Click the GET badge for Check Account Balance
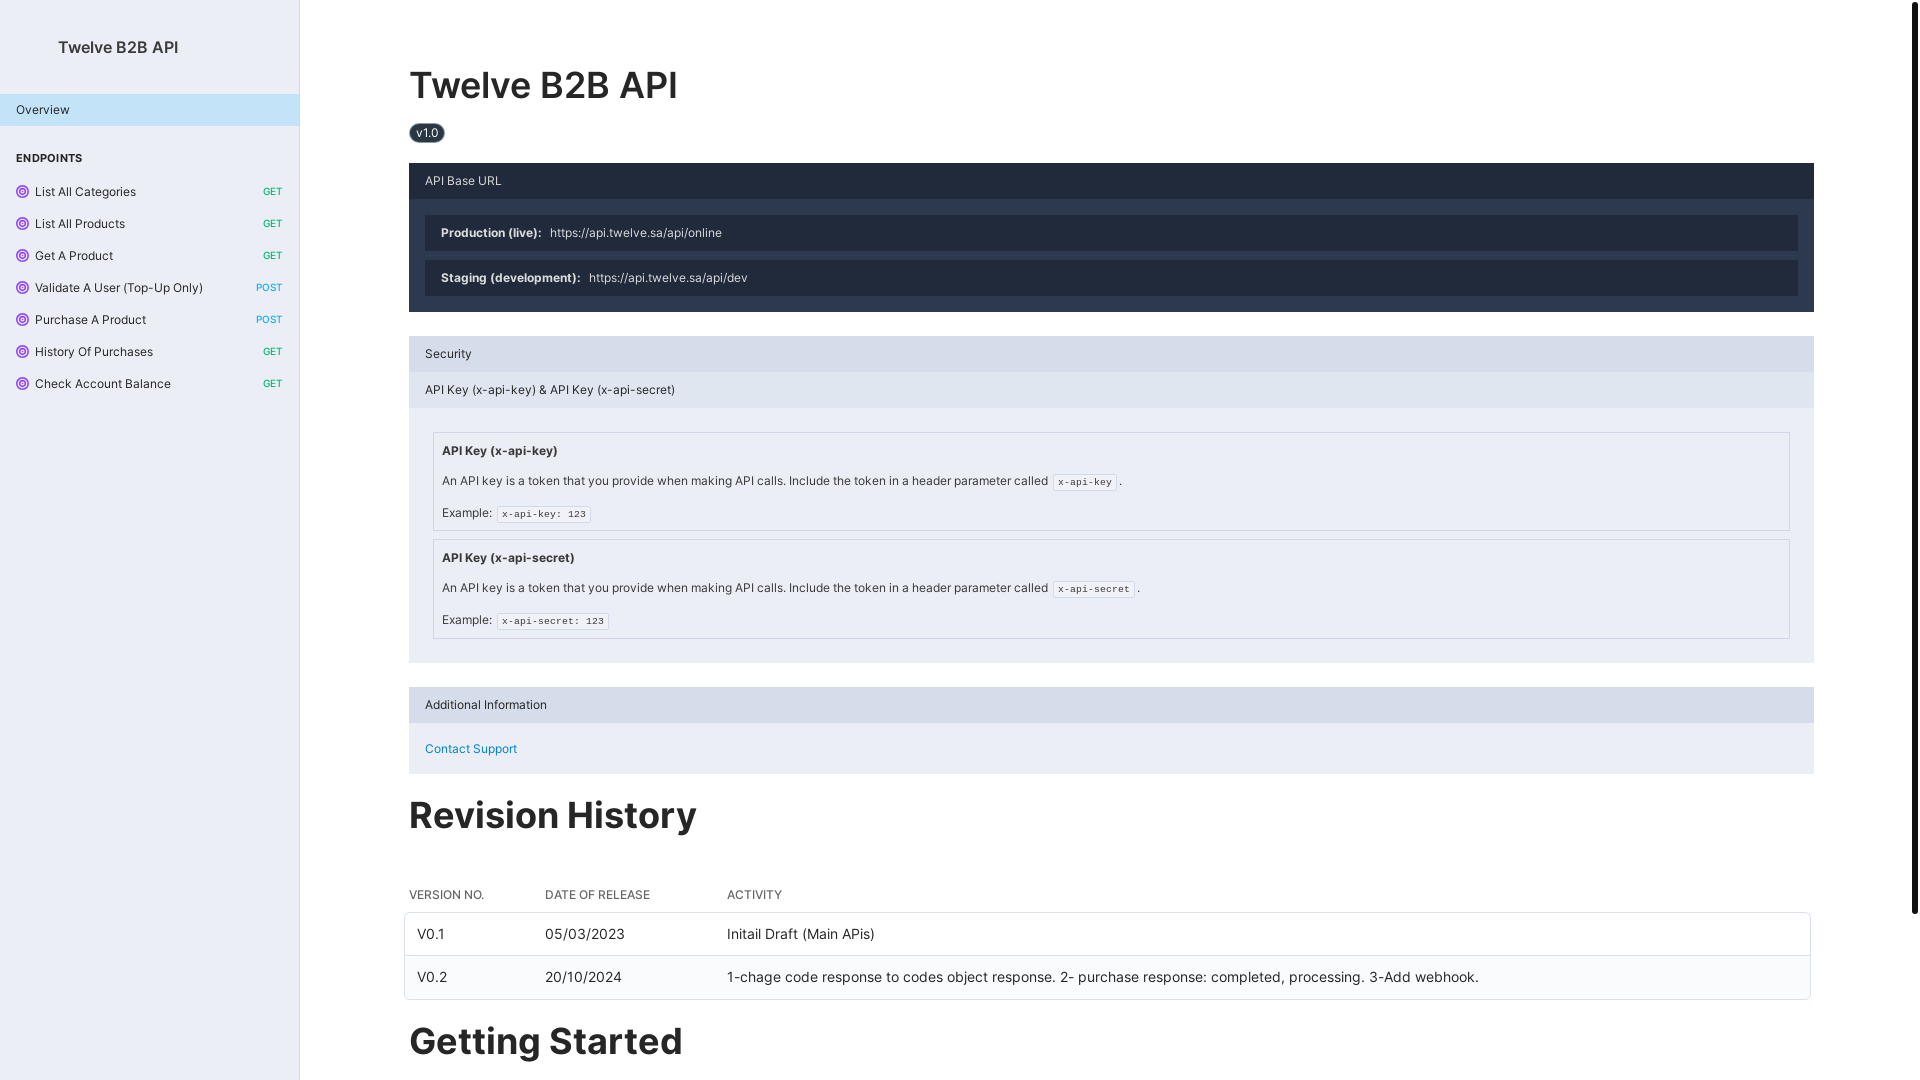Screen dimensions: 1920x1080 coord(272,384)
